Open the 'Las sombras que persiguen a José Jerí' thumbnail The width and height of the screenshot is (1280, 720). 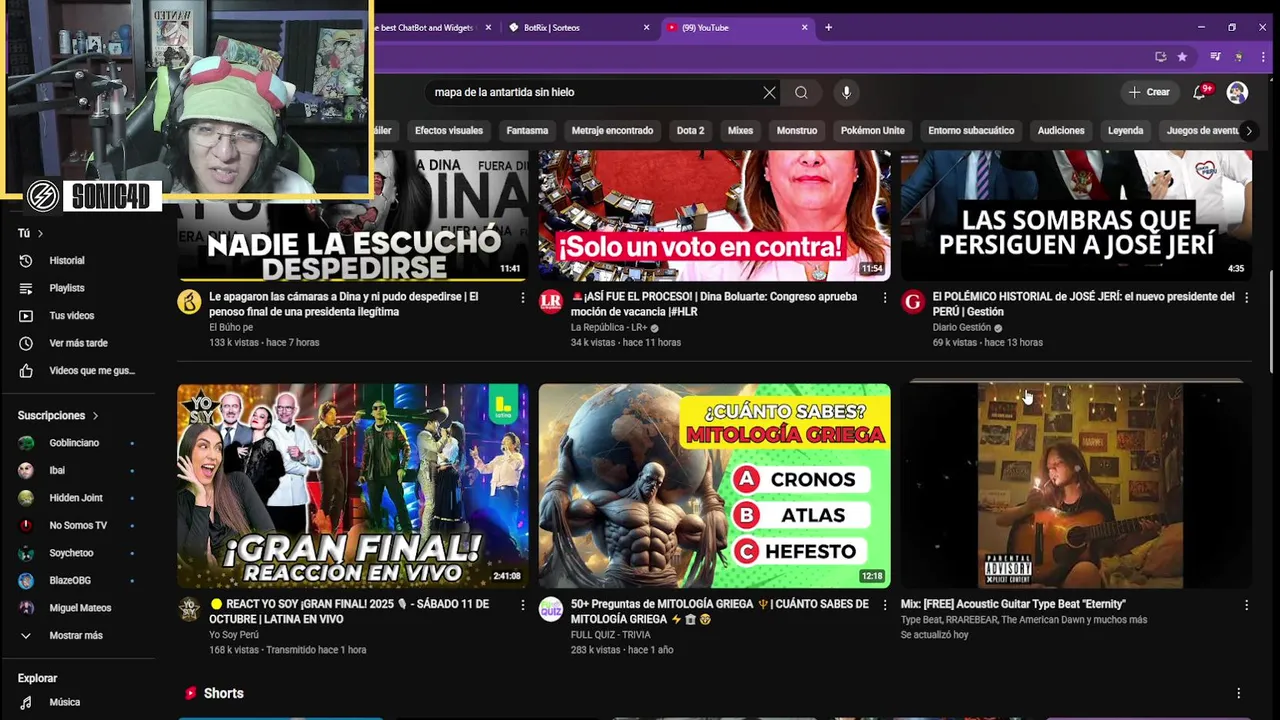click(1076, 216)
